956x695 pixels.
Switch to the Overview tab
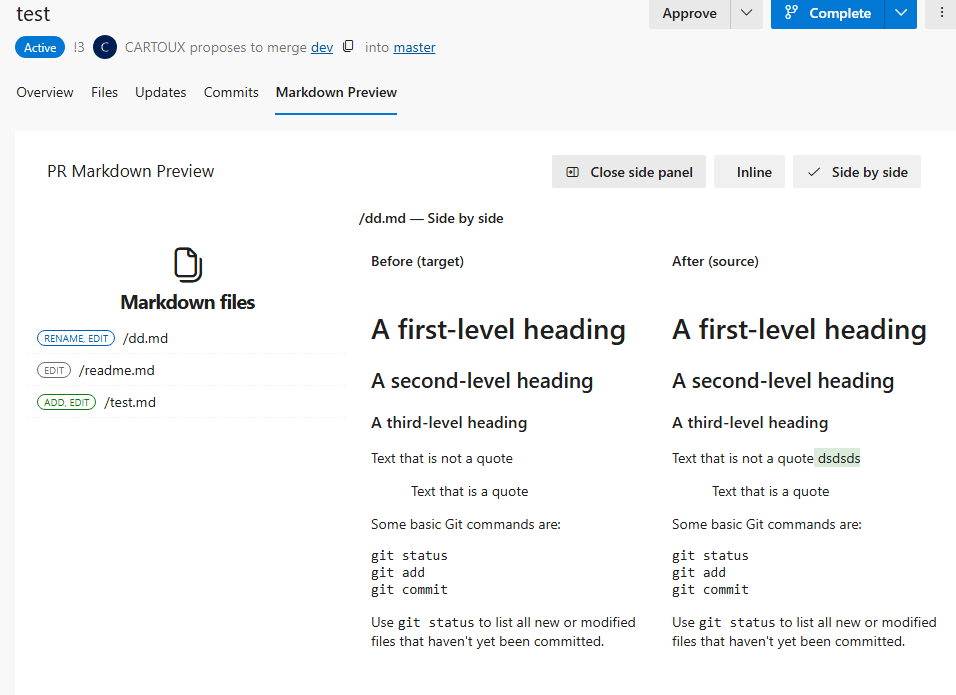click(45, 92)
